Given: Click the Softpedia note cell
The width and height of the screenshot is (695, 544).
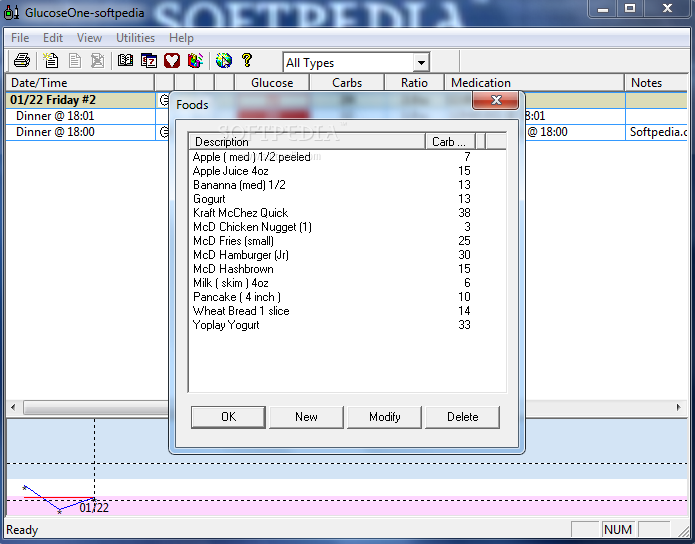Looking at the screenshot, I should [657, 132].
